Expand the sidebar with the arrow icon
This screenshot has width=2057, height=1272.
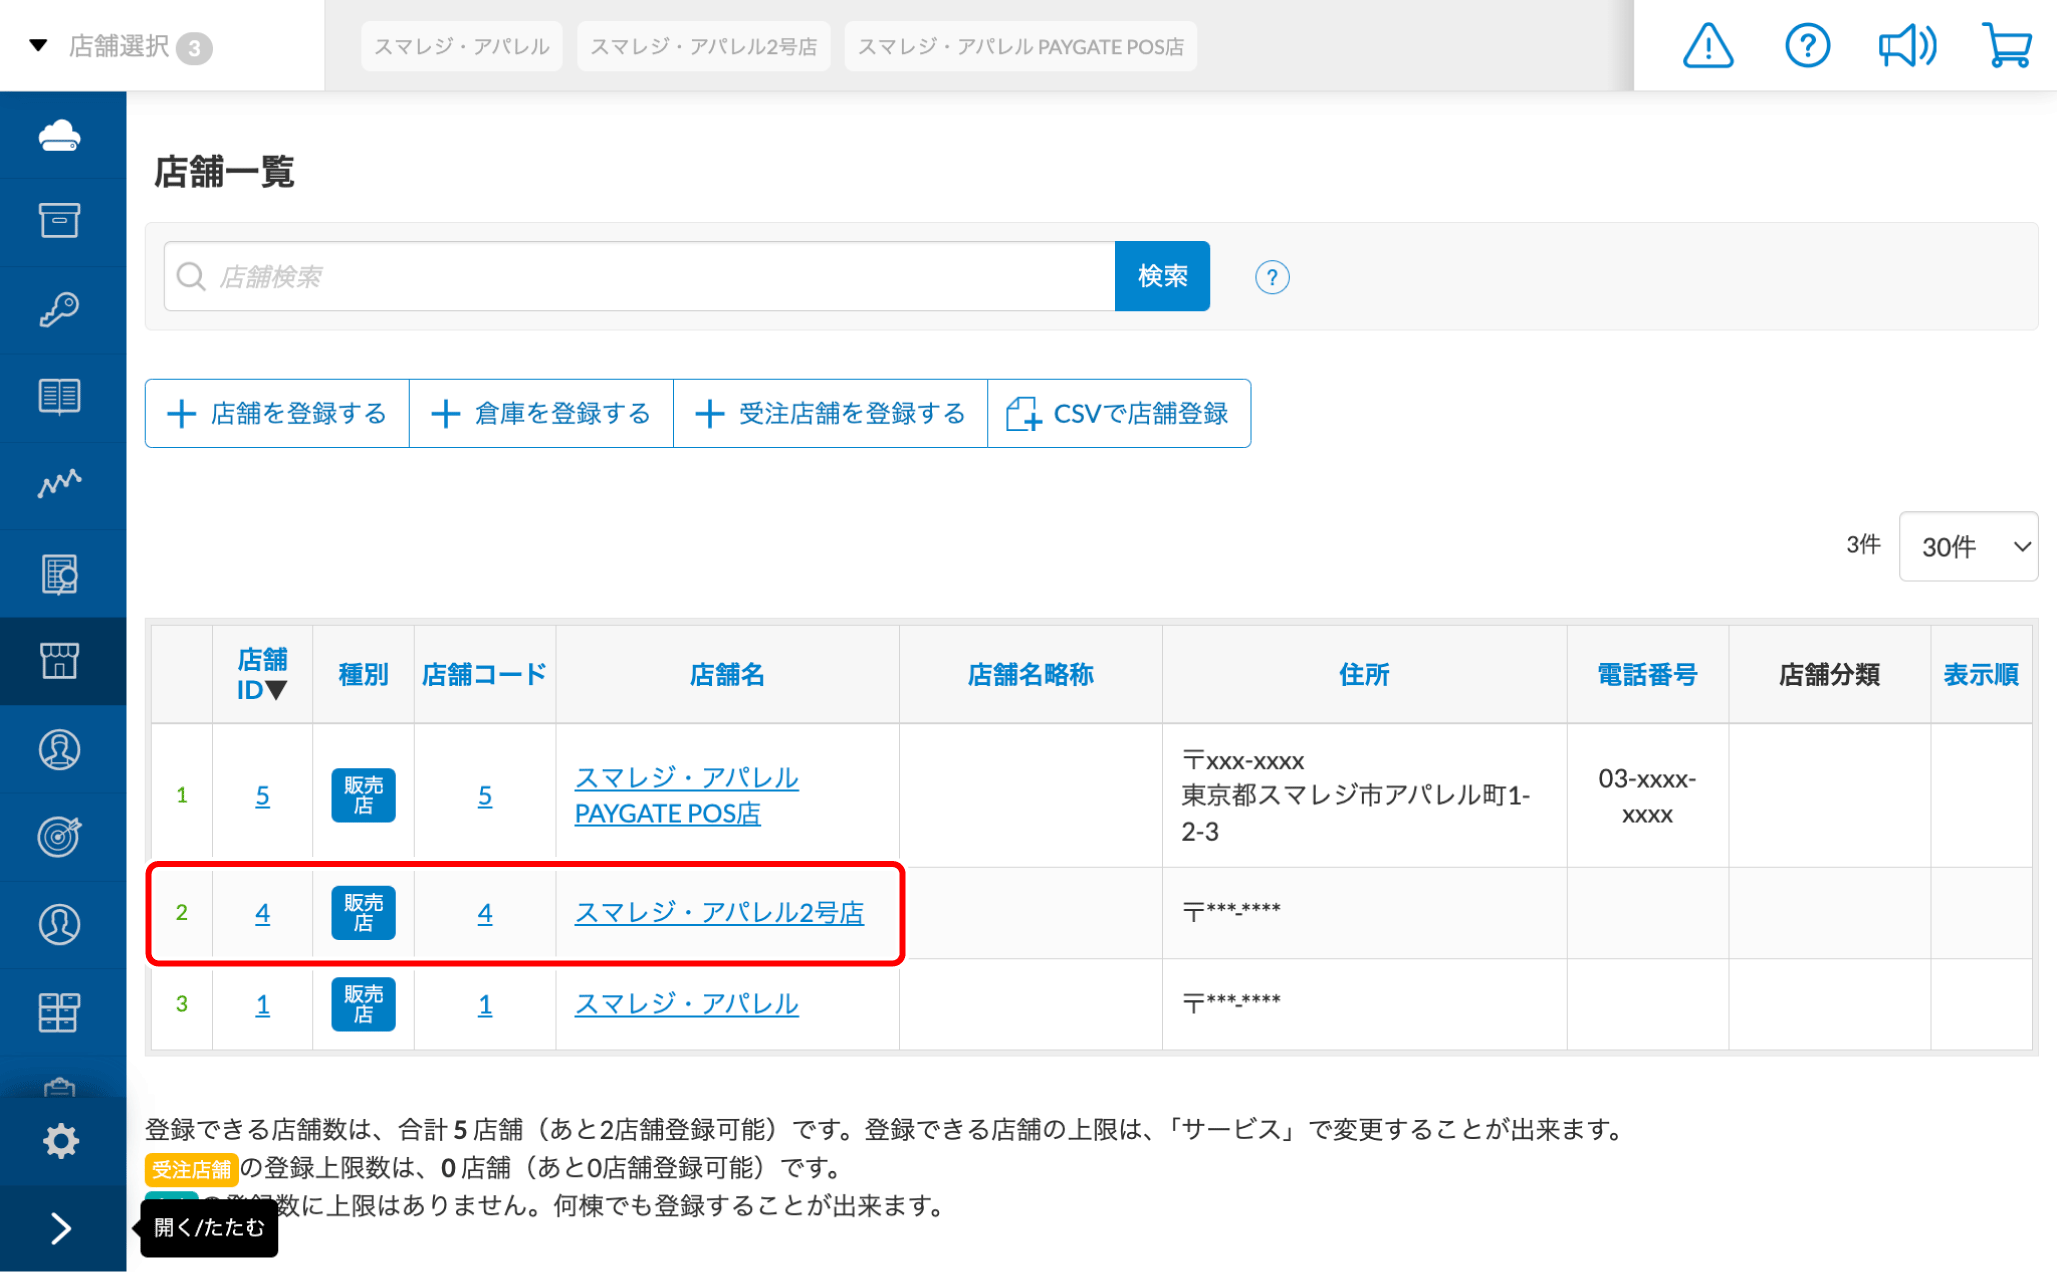(x=60, y=1228)
